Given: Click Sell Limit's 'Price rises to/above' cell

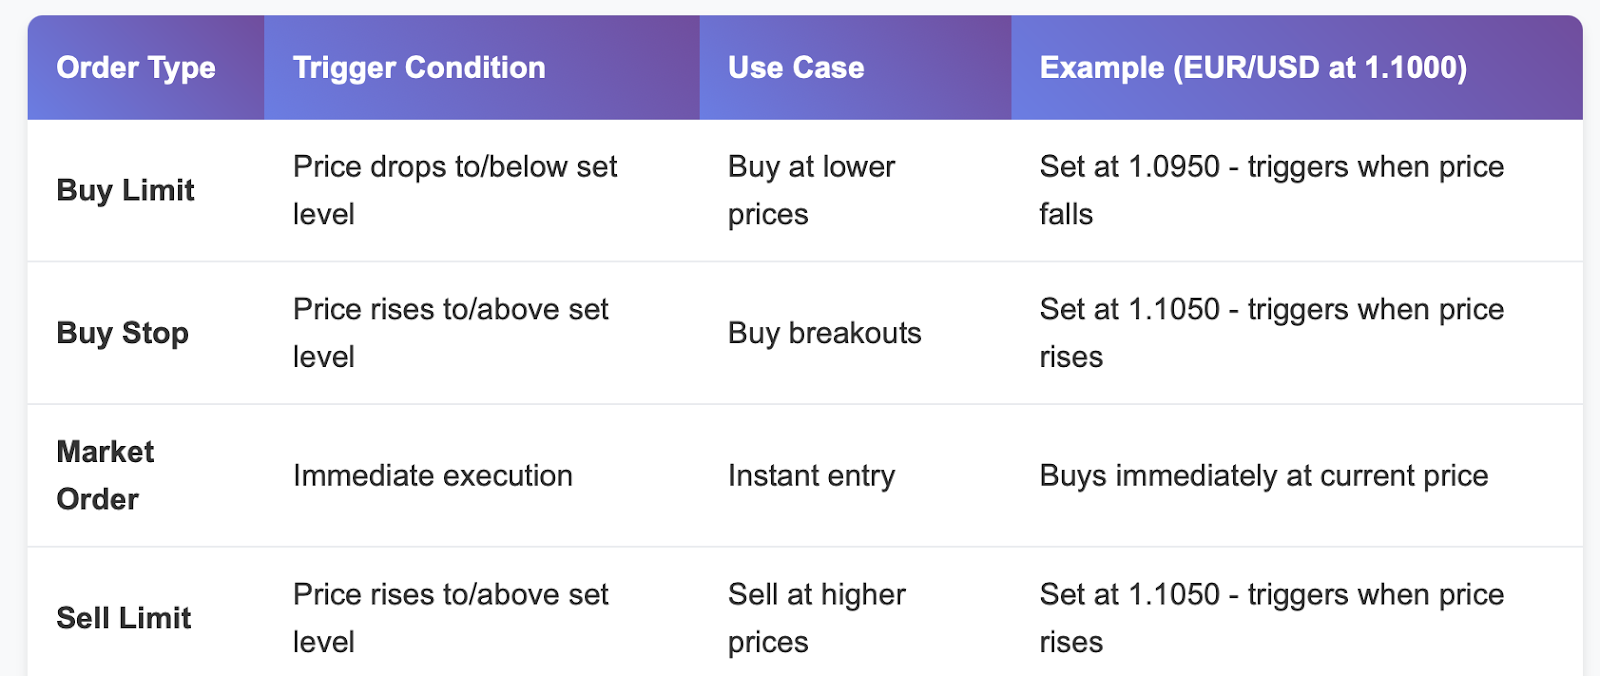Looking at the screenshot, I should click(450, 618).
